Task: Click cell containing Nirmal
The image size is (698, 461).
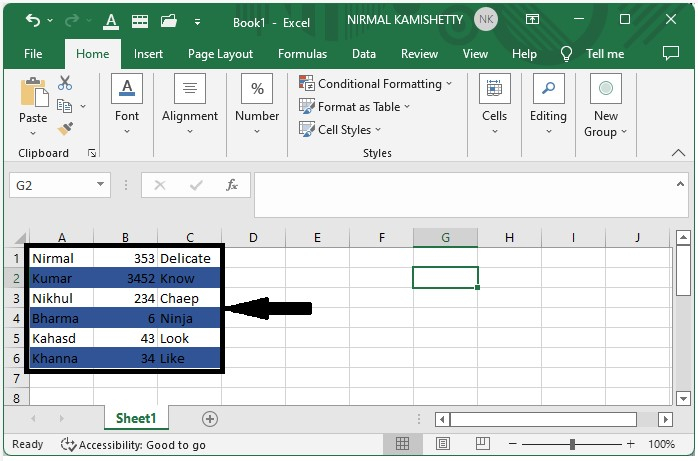Action: [61, 259]
